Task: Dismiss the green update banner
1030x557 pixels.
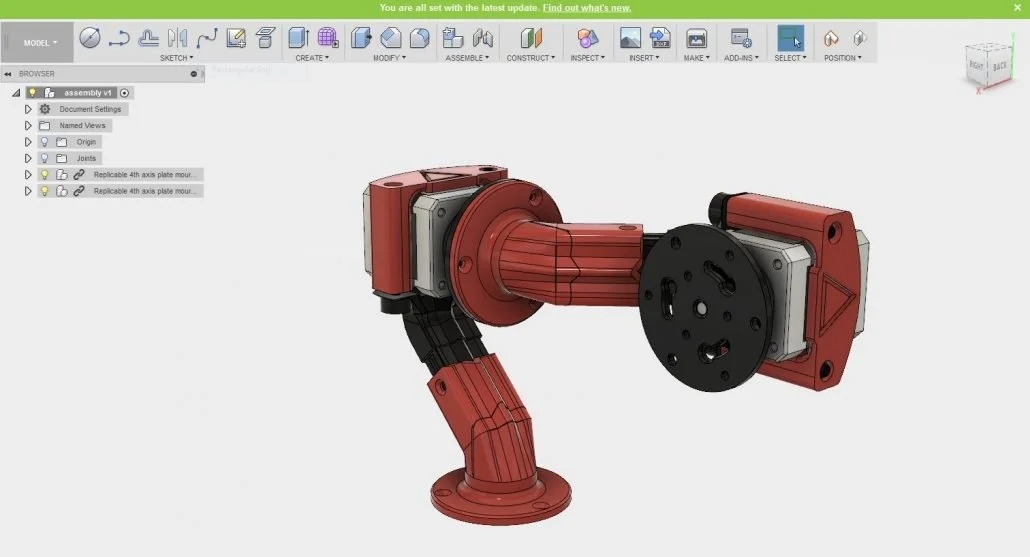Action: click(x=1017, y=8)
